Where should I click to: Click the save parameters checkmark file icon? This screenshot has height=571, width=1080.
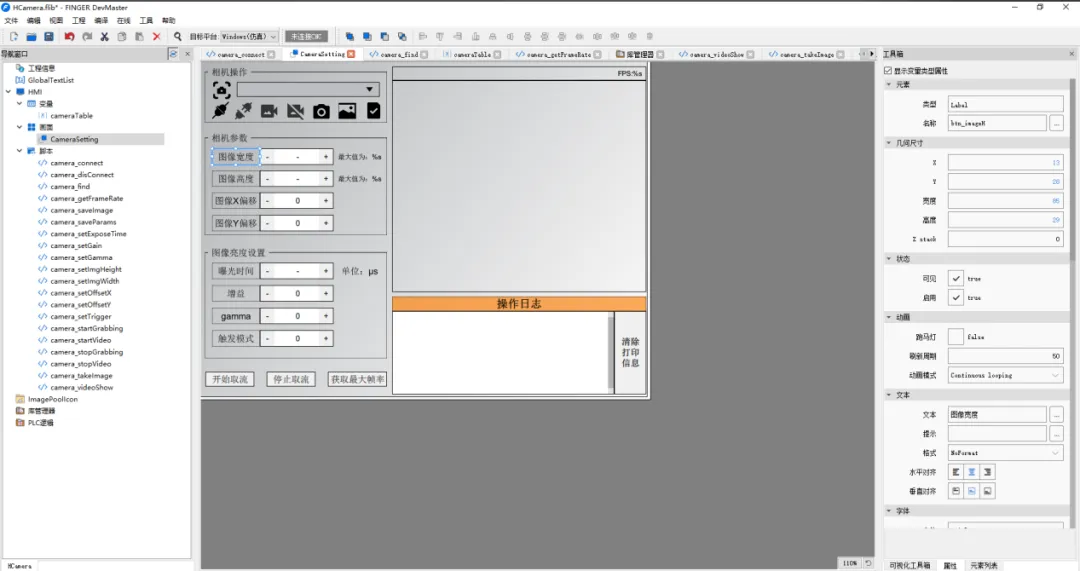point(373,111)
